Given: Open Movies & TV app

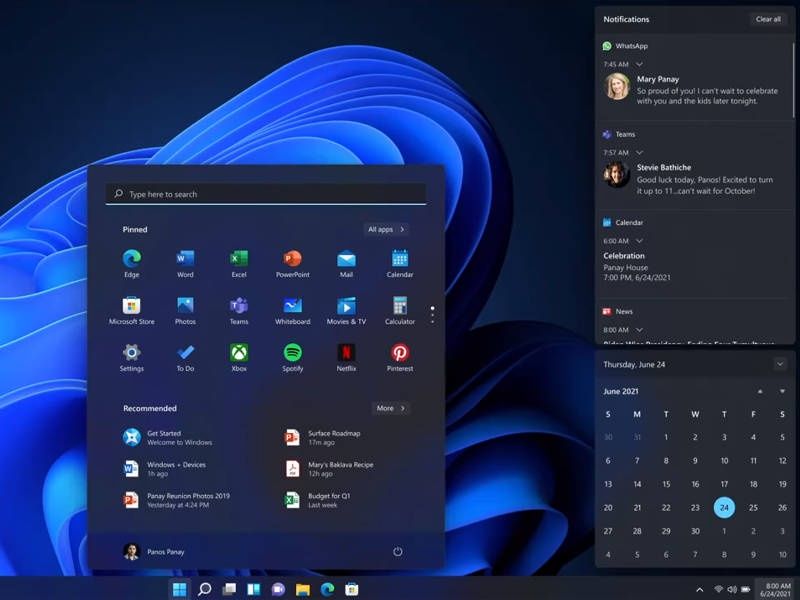Looking at the screenshot, I should point(346,310).
